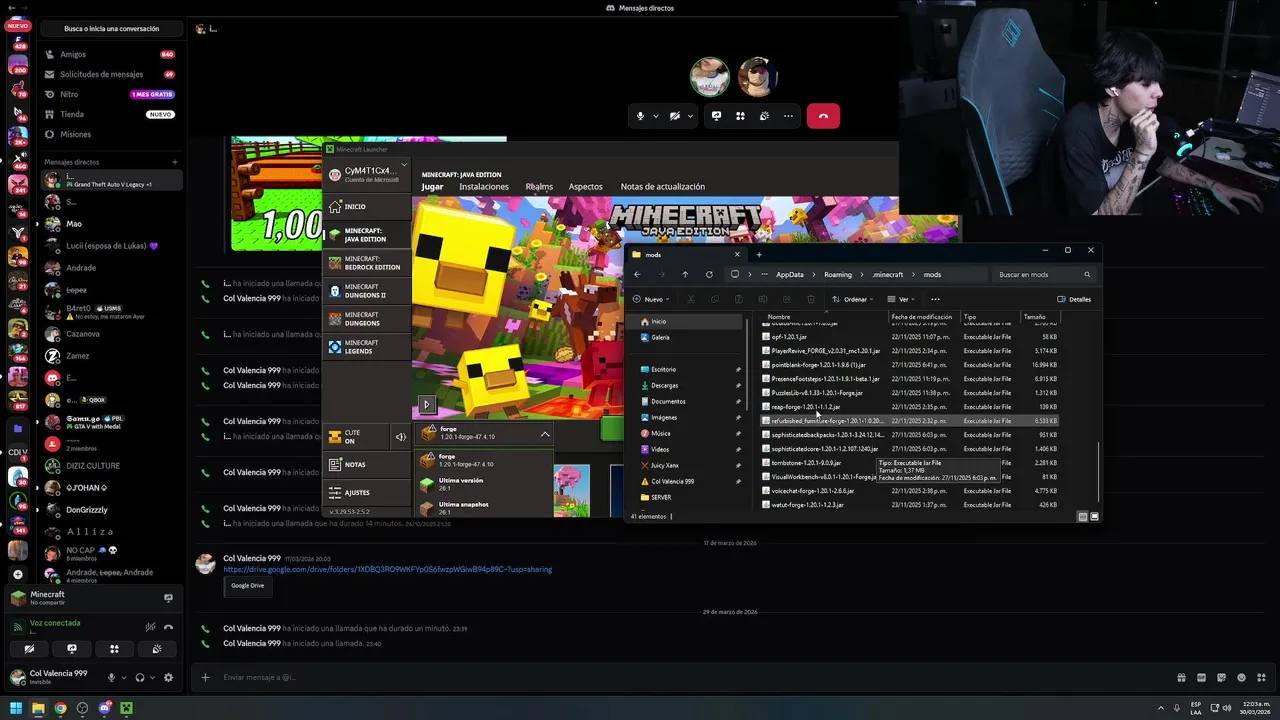The height and width of the screenshot is (720, 1280).
Task: Open Aspectos tab in Minecraft Launcher
Action: coord(586,186)
